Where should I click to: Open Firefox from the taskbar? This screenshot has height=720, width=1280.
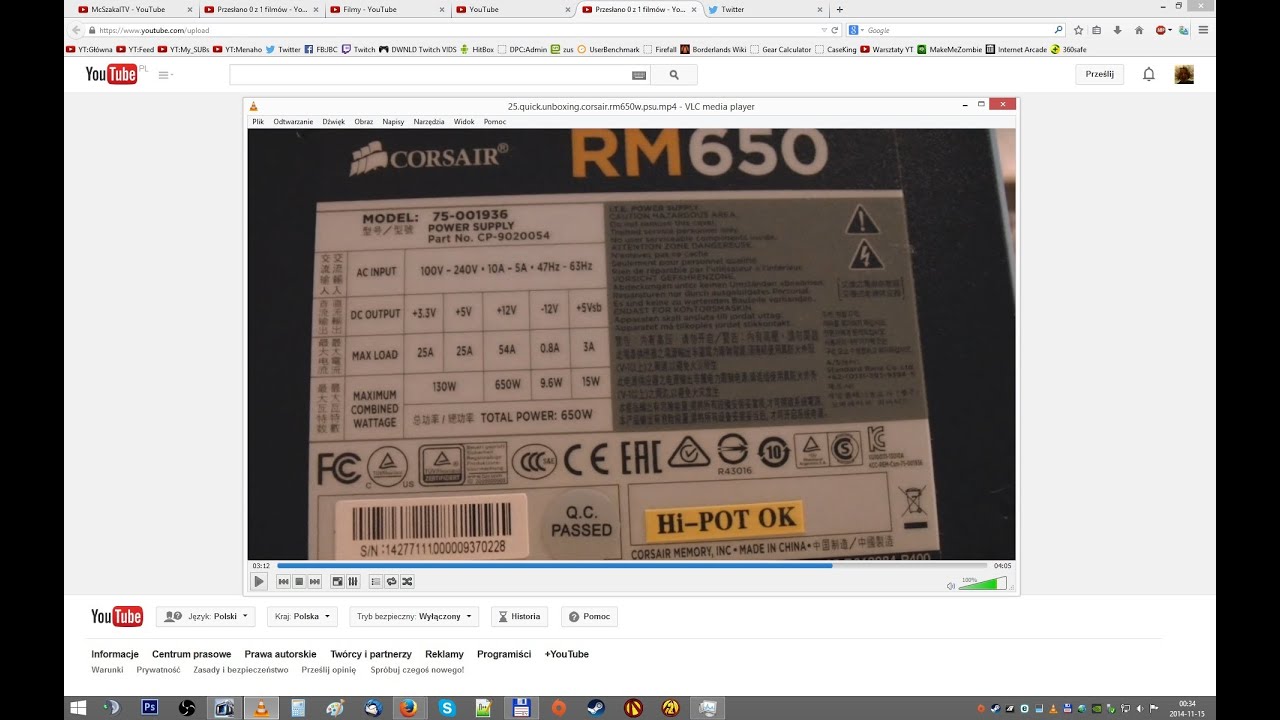(407, 708)
